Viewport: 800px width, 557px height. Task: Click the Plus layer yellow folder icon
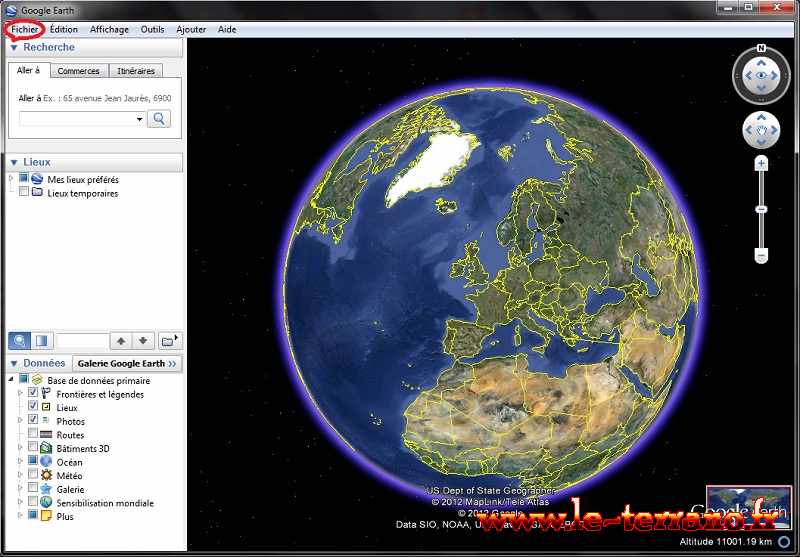46,516
